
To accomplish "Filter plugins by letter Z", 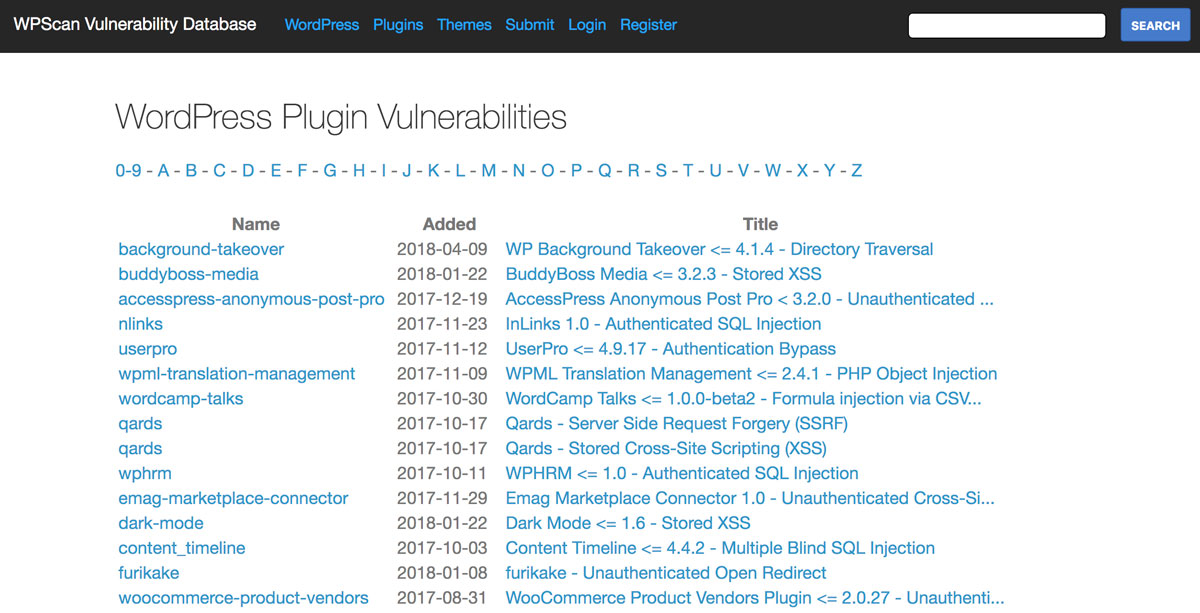I will point(856,171).
